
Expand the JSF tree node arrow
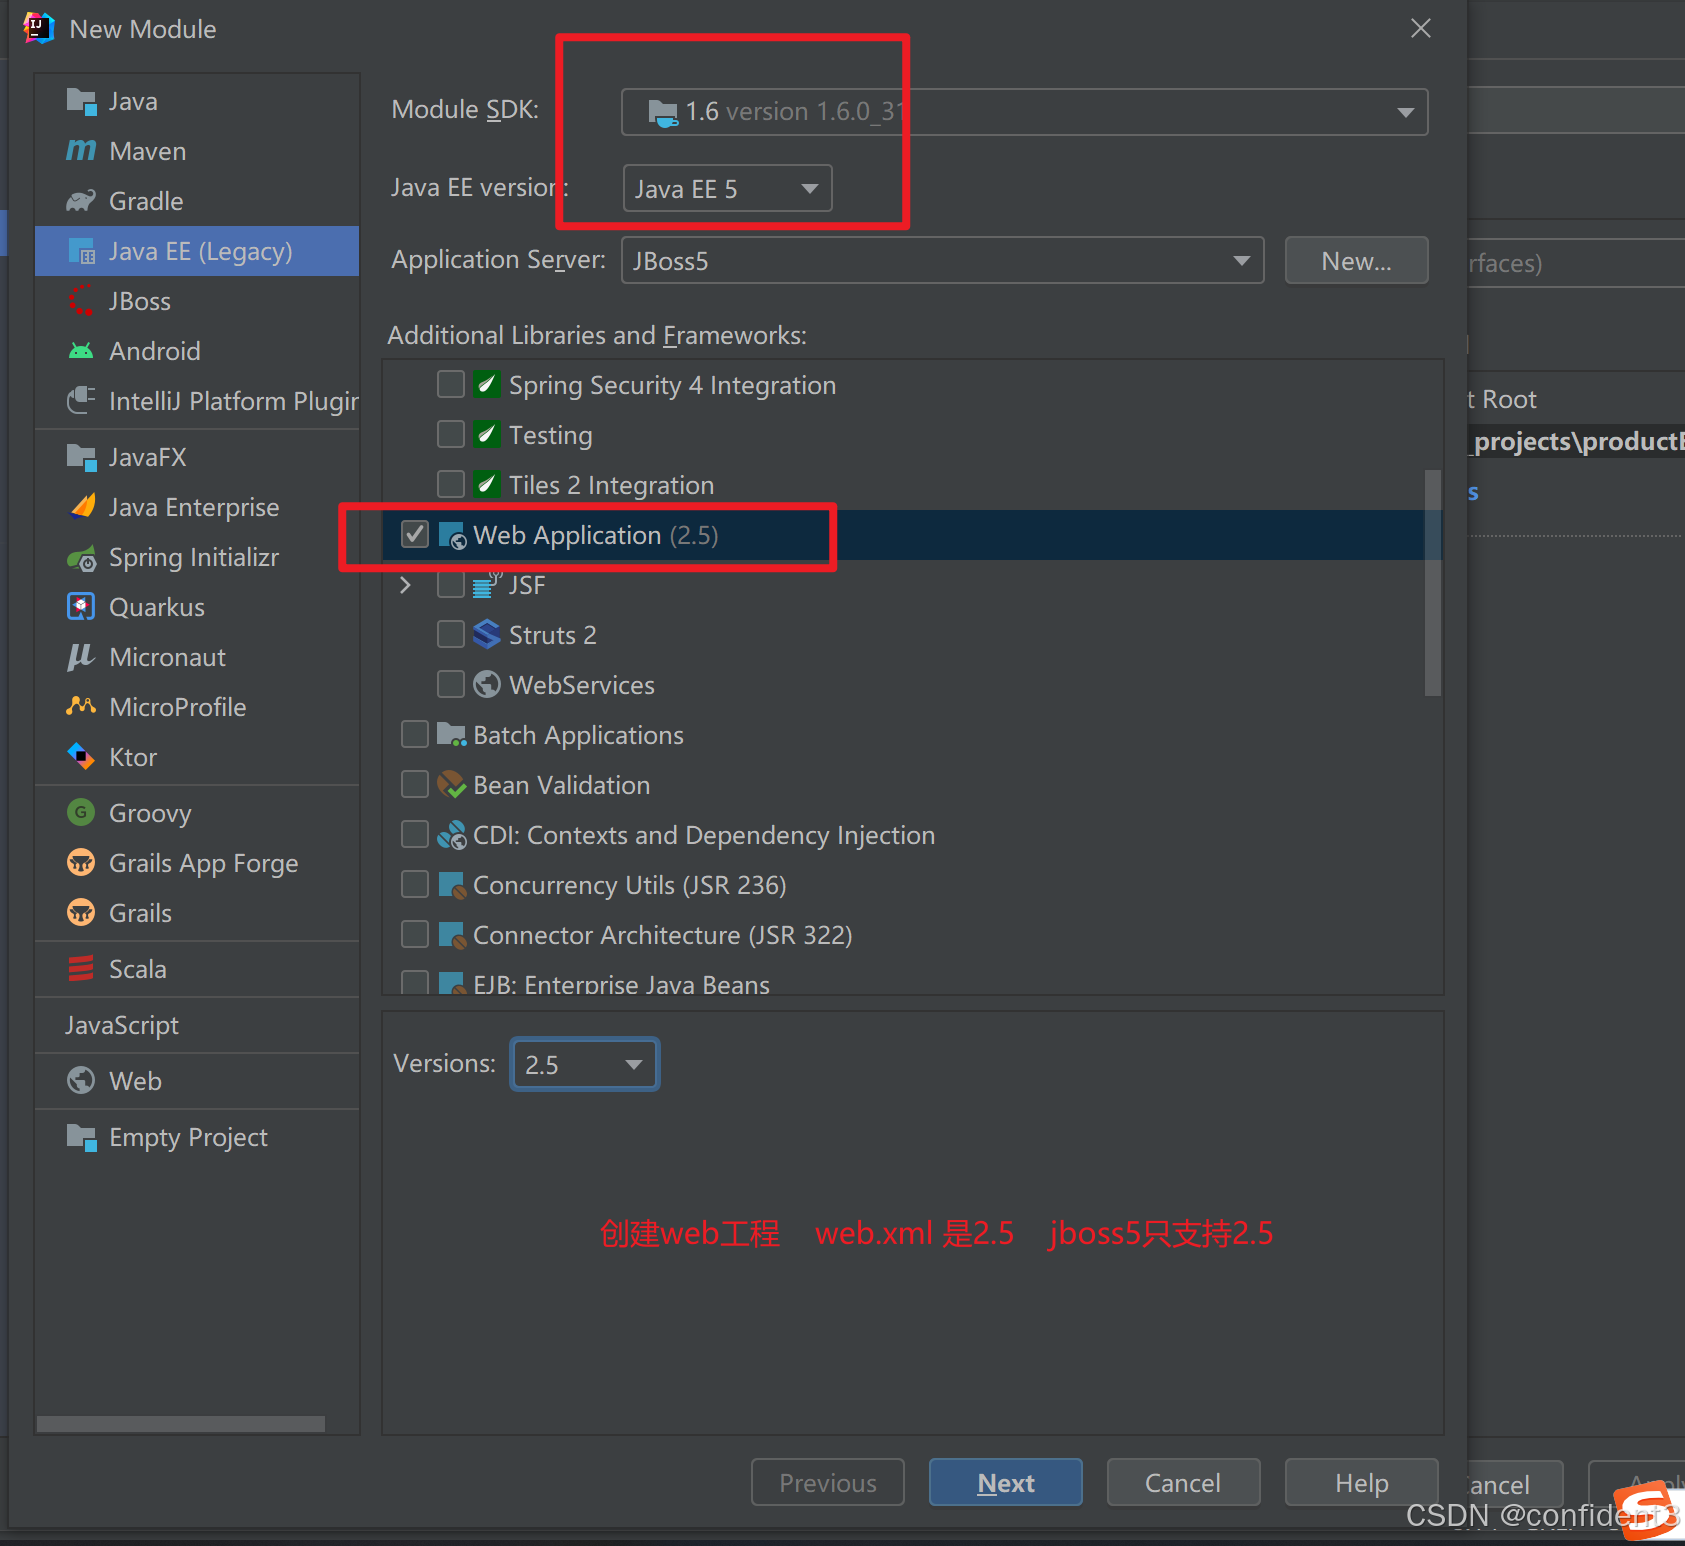405,585
